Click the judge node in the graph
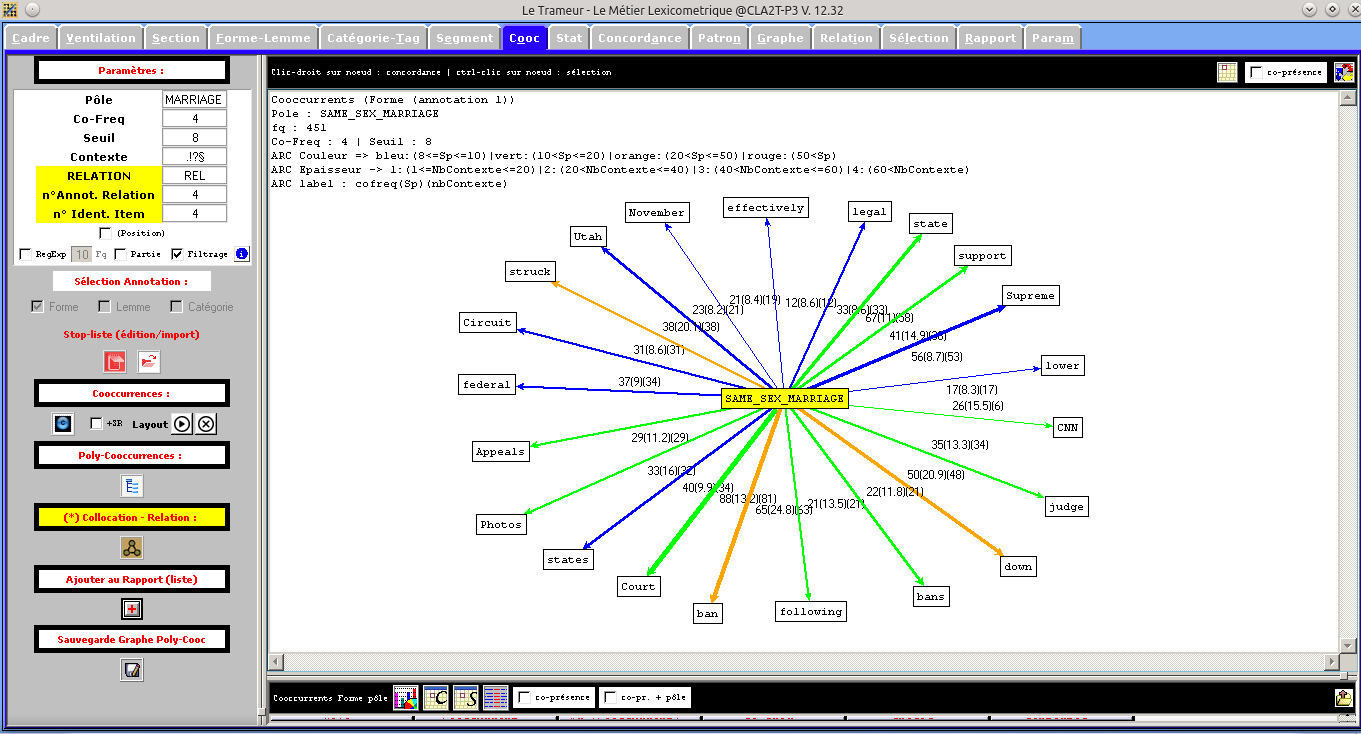This screenshot has width=1361, height=734. pos(1066,507)
